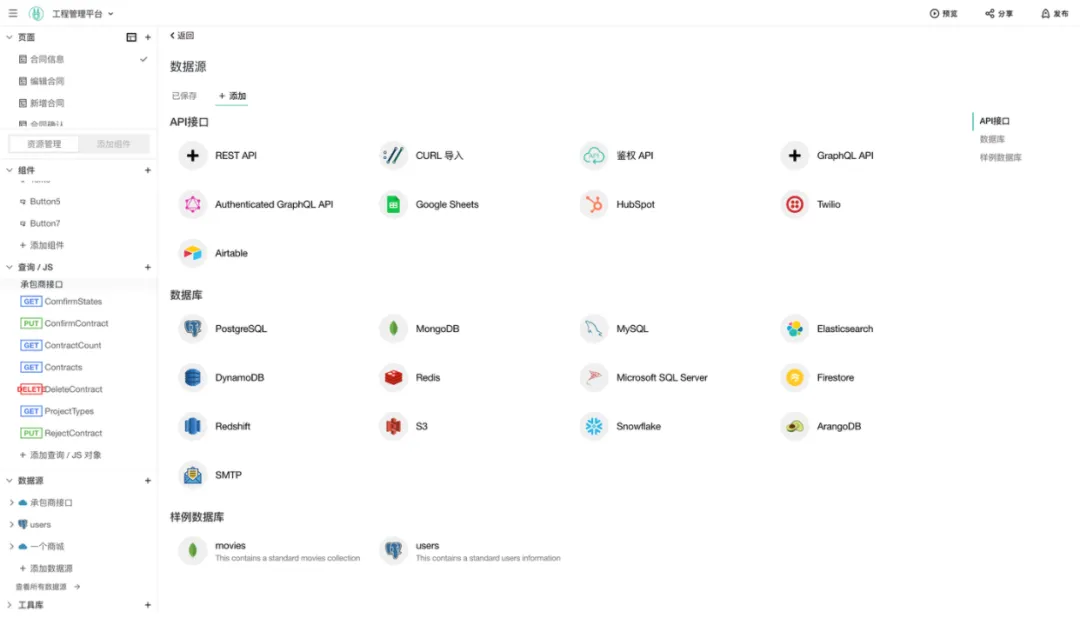Select the S3 icon
This screenshot has width=1080, height=618.
point(393,426)
